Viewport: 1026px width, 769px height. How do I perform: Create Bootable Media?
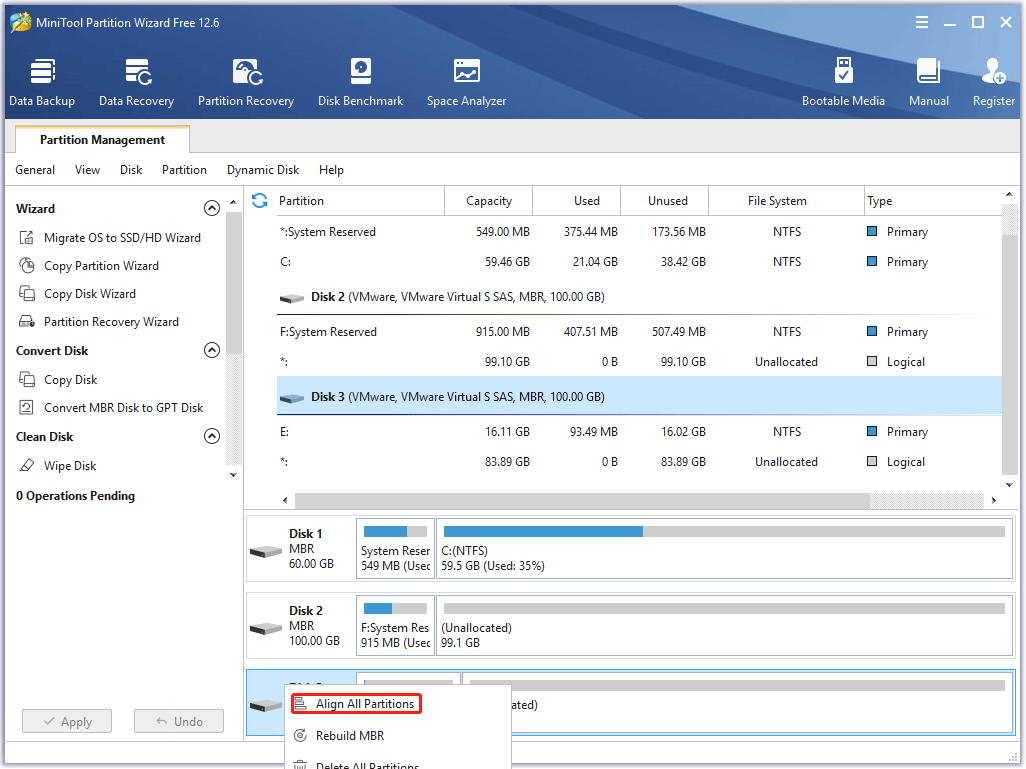click(x=843, y=82)
